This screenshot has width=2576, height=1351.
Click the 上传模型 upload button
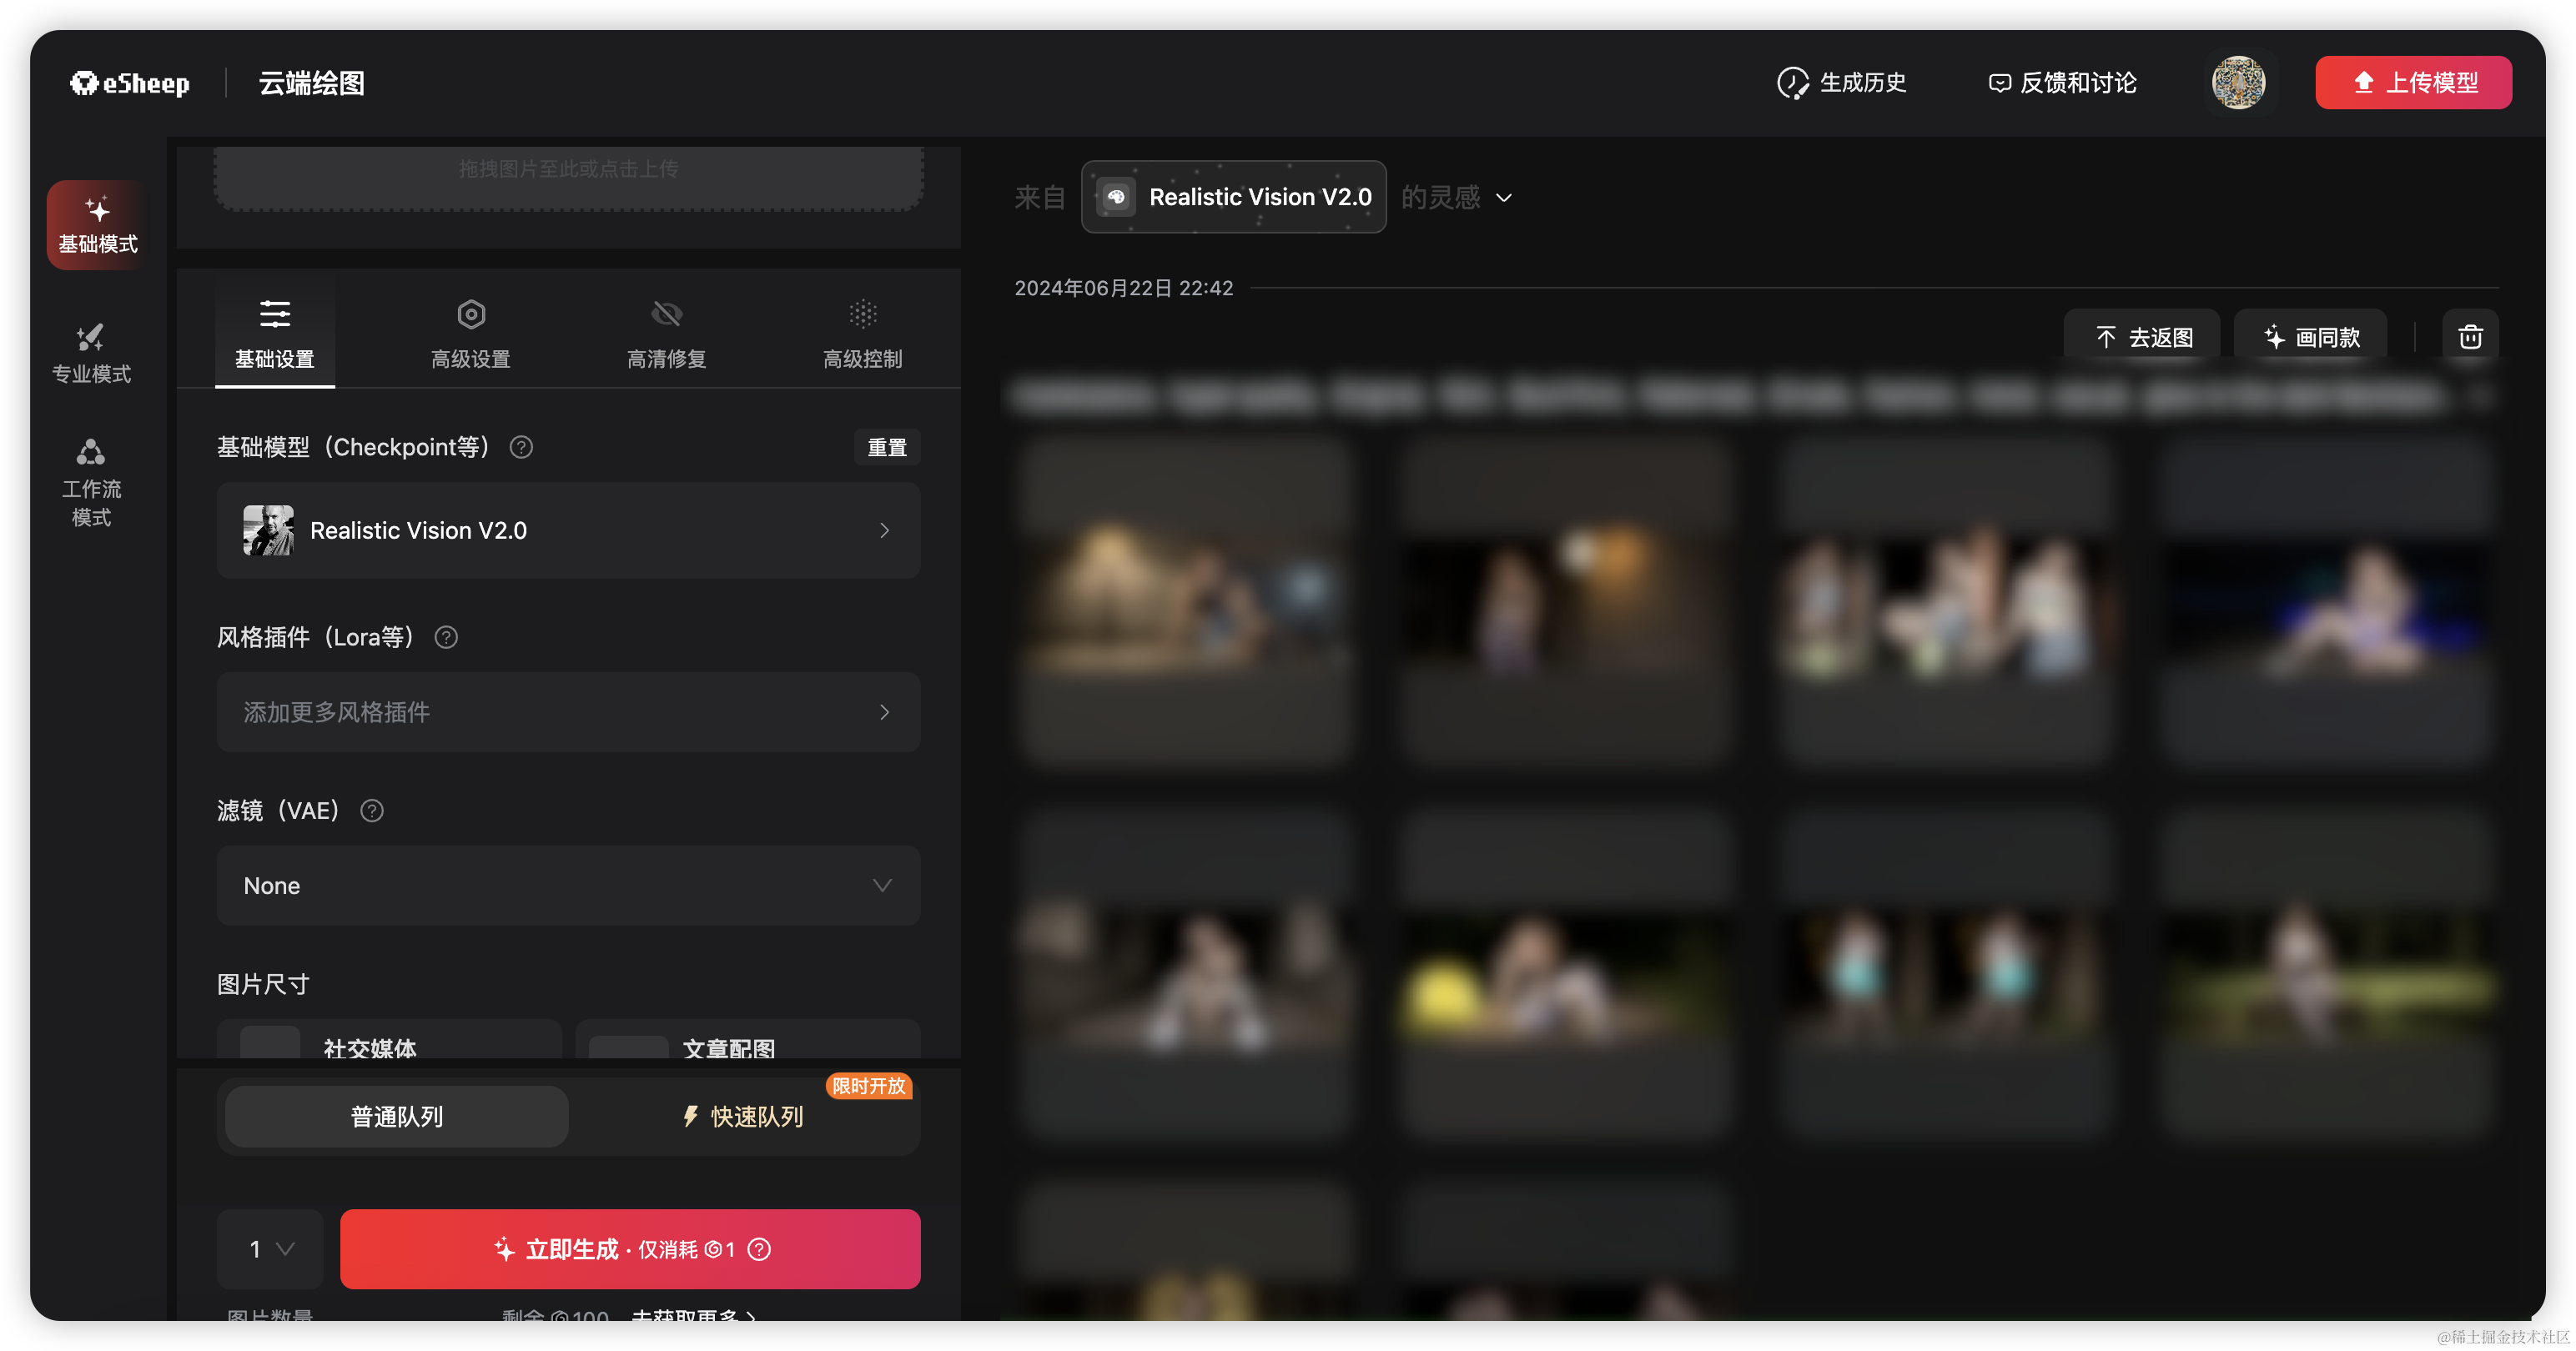2413,83
